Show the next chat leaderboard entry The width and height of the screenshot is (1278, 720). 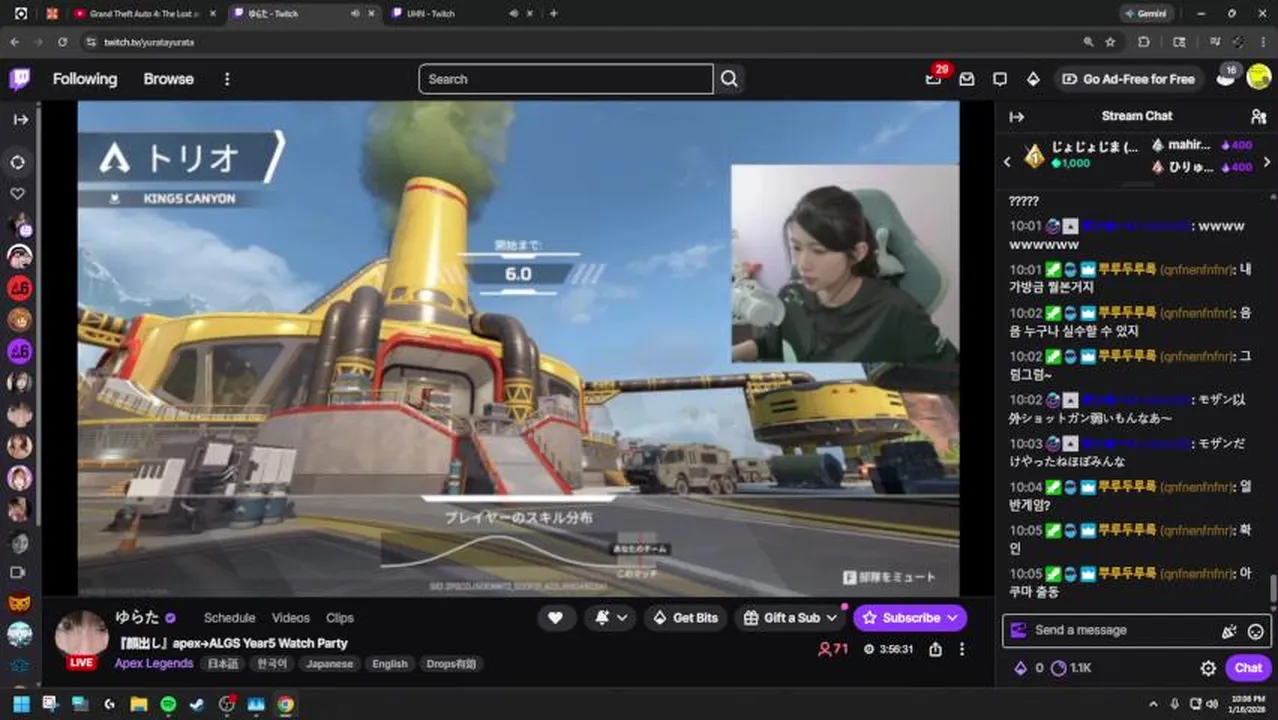1267,161
